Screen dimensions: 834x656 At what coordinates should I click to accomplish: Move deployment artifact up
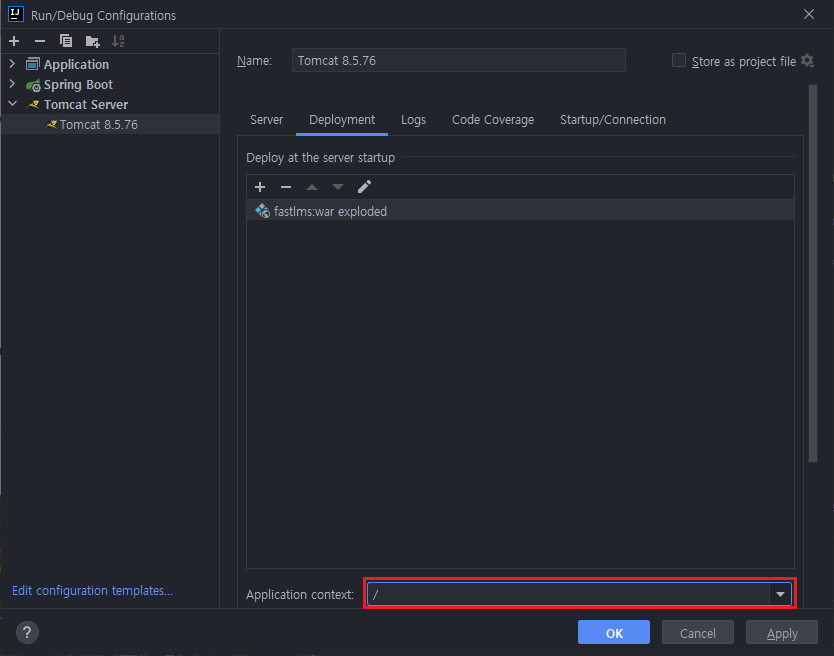pos(312,187)
